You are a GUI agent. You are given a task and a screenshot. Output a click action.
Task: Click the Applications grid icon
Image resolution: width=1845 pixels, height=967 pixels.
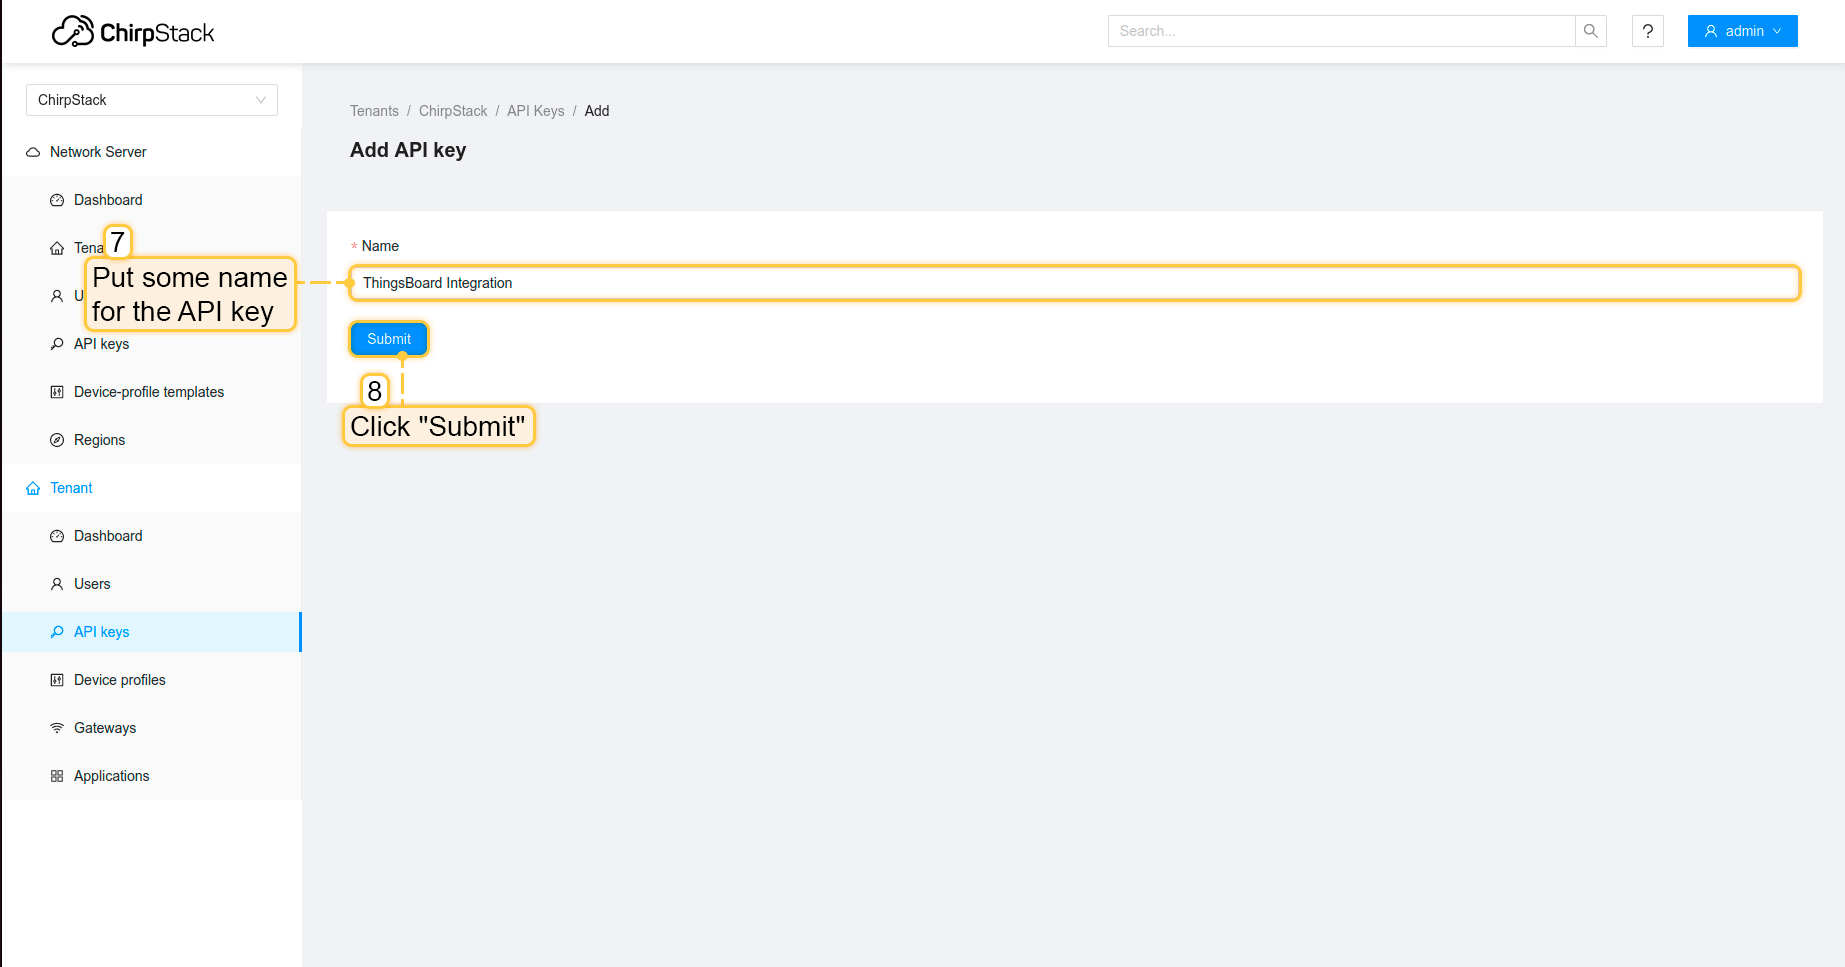coord(57,775)
